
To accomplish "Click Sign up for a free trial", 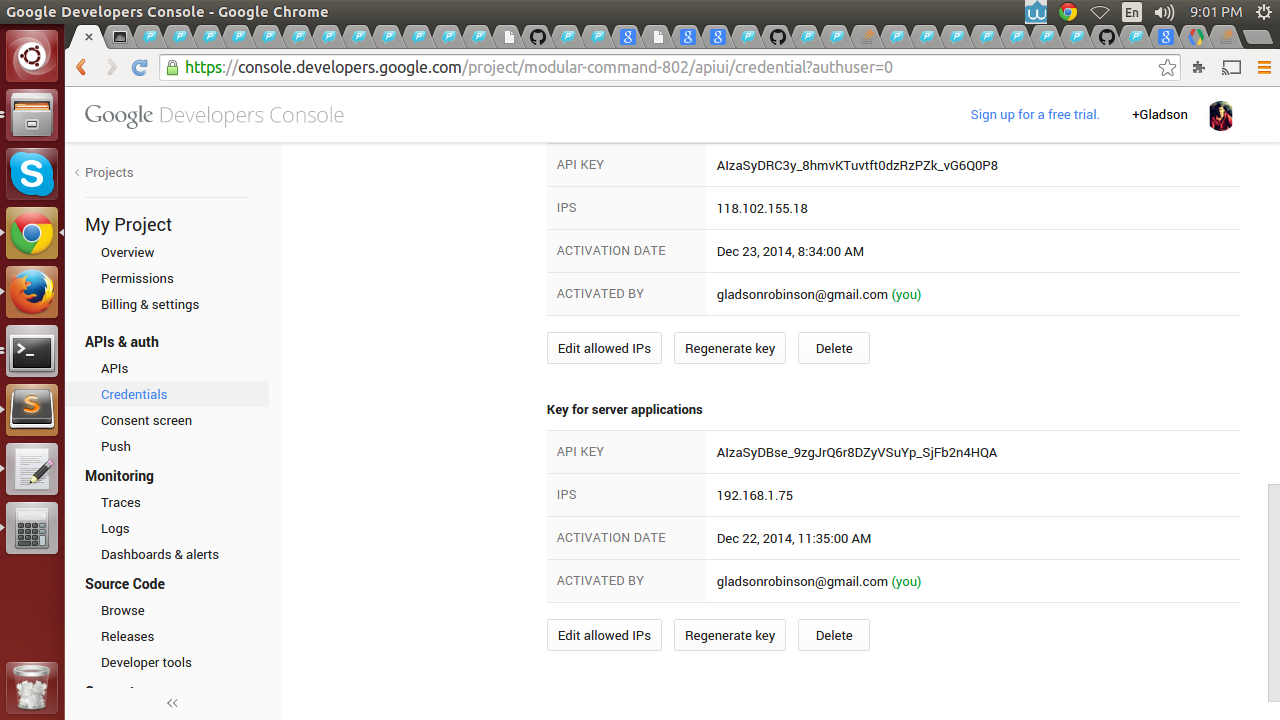I will 1035,114.
